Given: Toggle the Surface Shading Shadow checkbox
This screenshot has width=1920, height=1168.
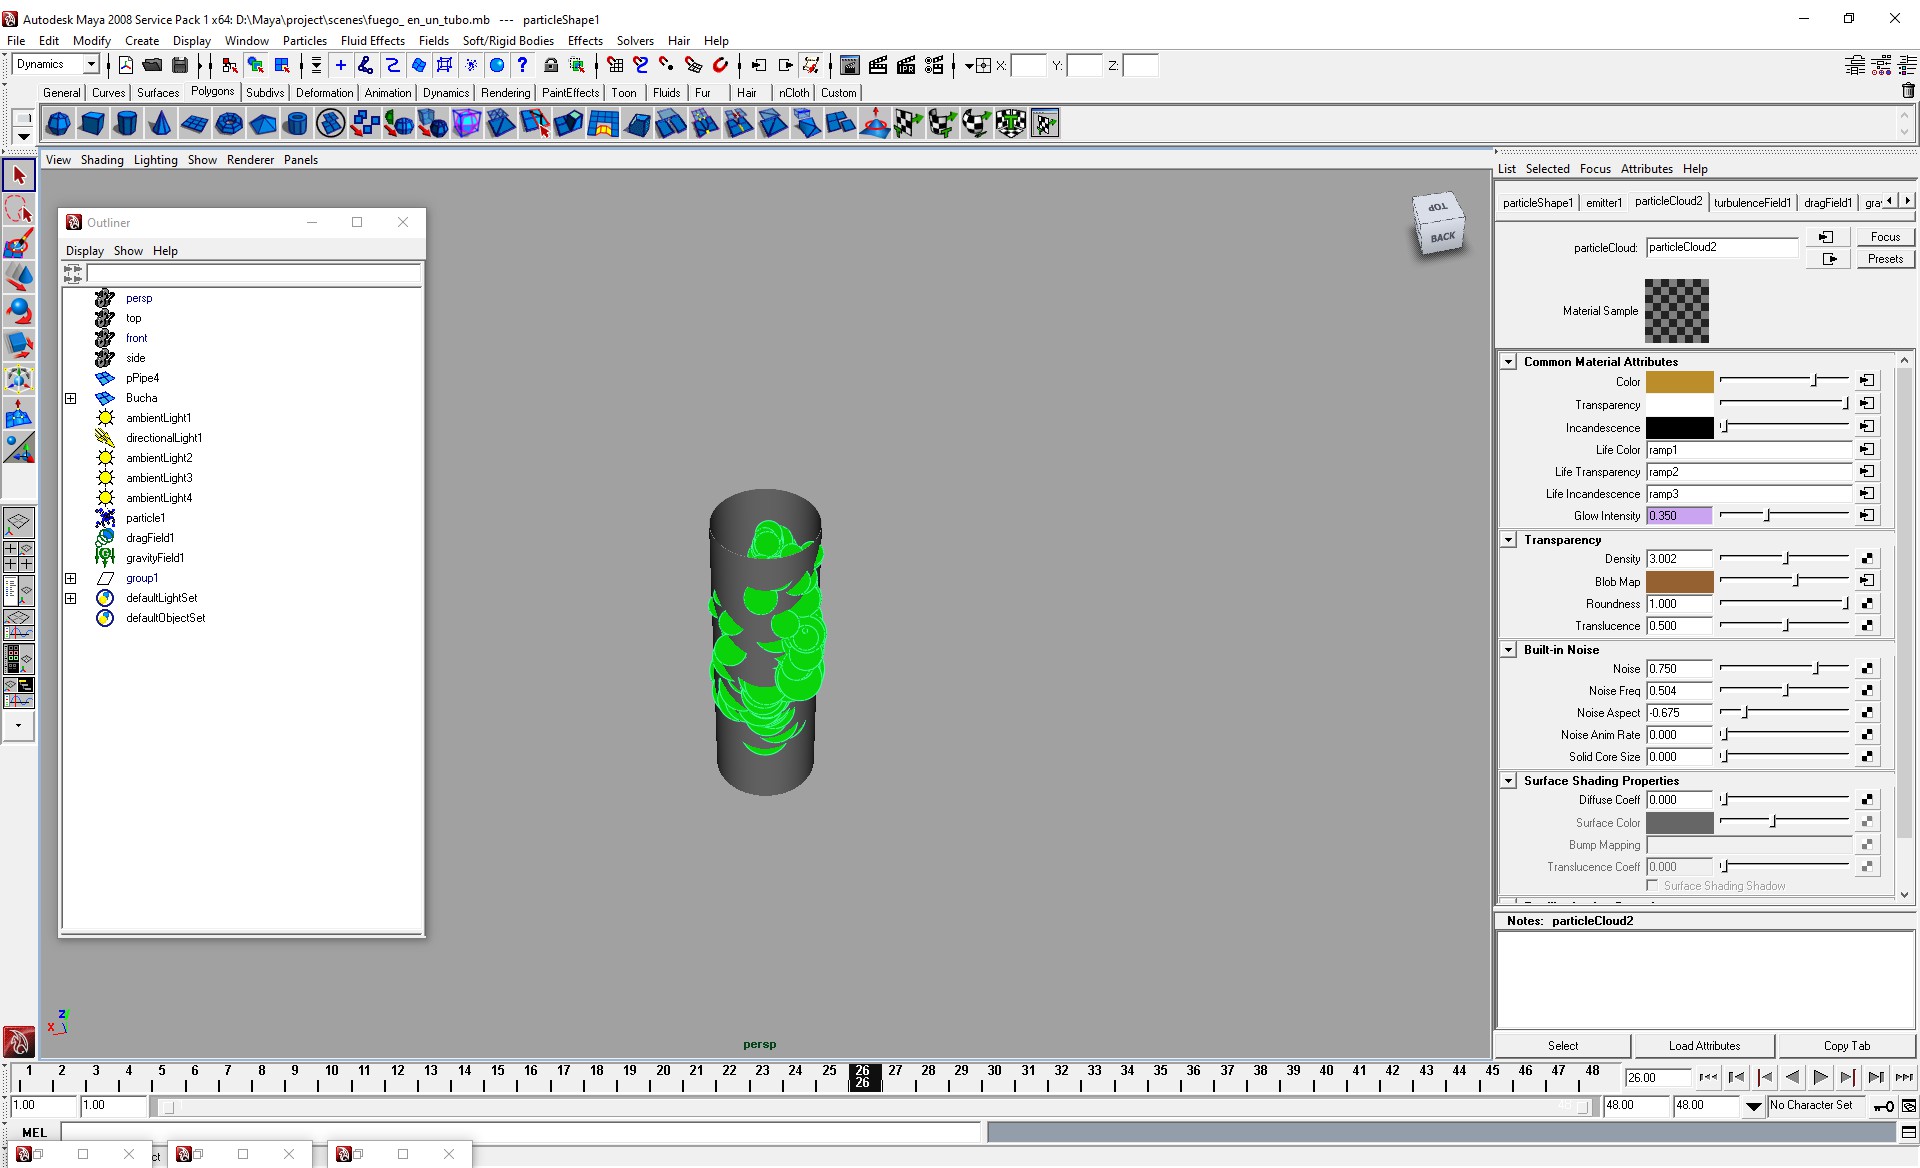Looking at the screenshot, I should pyautogui.click(x=1653, y=886).
